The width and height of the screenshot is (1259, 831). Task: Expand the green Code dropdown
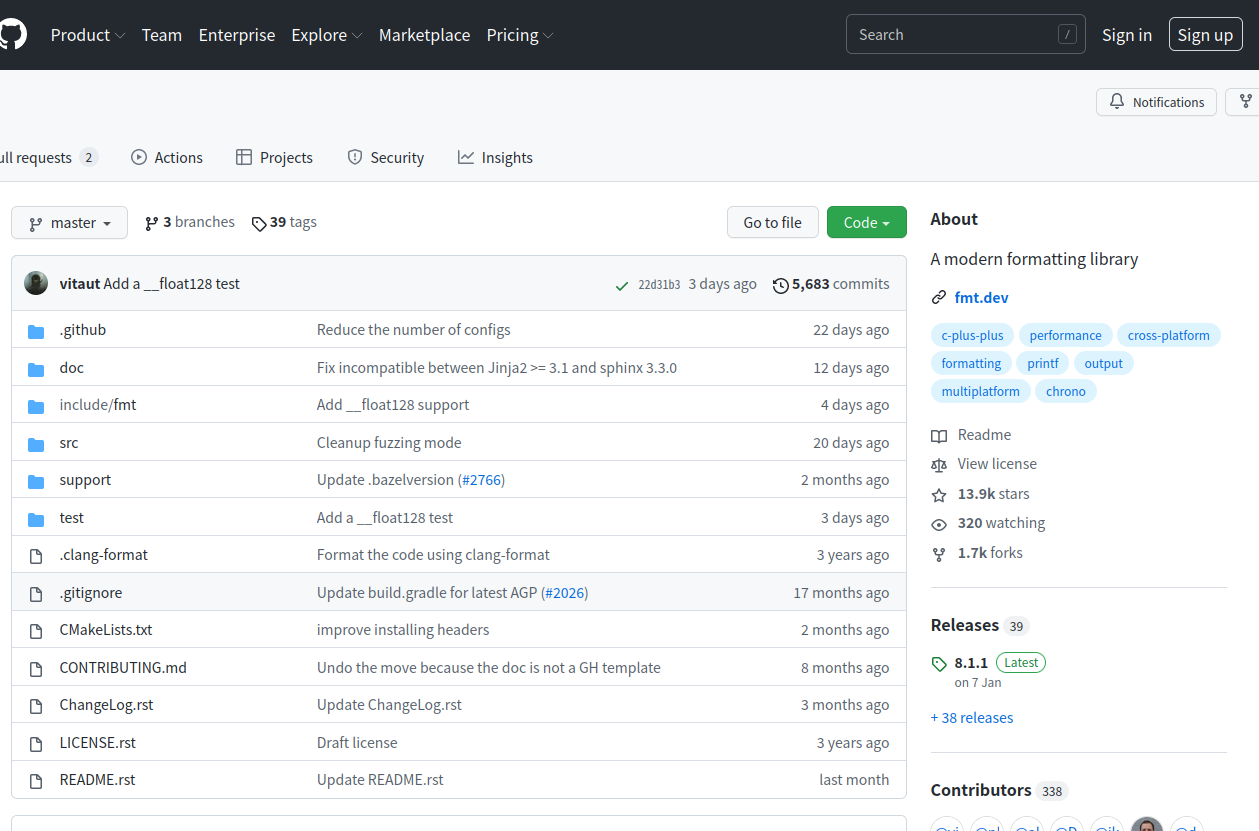866,223
